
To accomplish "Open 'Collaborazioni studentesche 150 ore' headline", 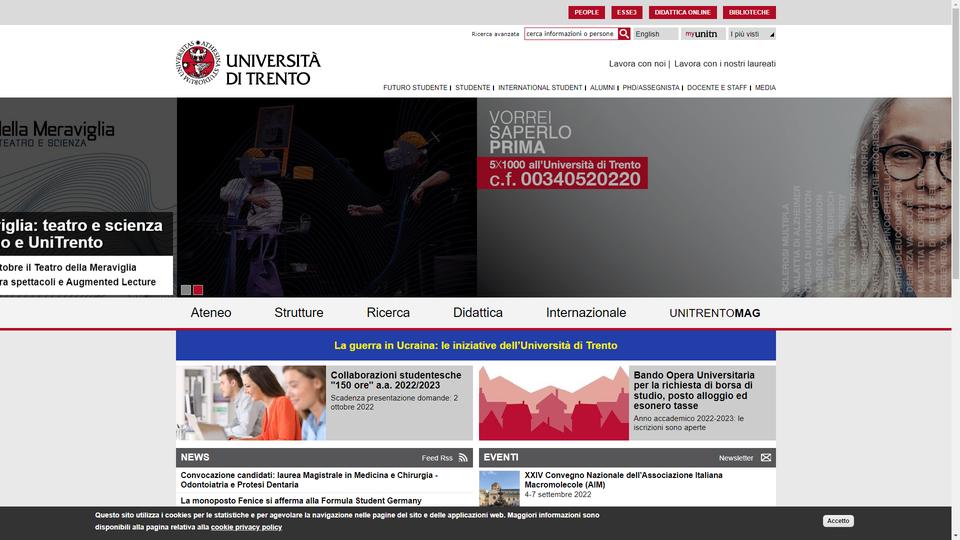I will pyautogui.click(x=396, y=380).
